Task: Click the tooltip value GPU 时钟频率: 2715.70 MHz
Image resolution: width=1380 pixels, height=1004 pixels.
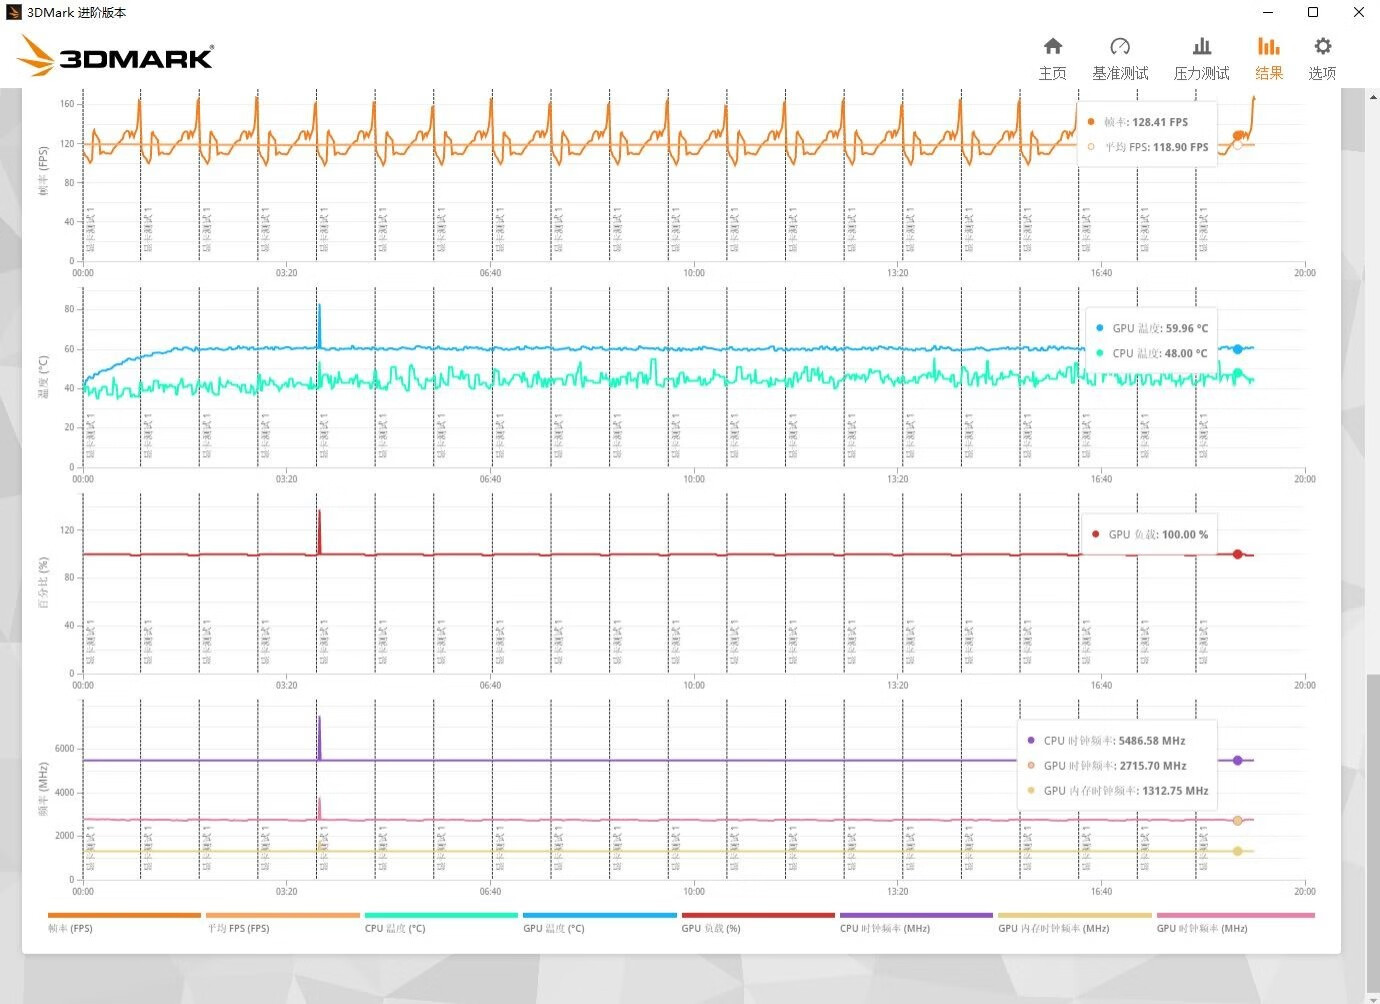Action: (1115, 766)
